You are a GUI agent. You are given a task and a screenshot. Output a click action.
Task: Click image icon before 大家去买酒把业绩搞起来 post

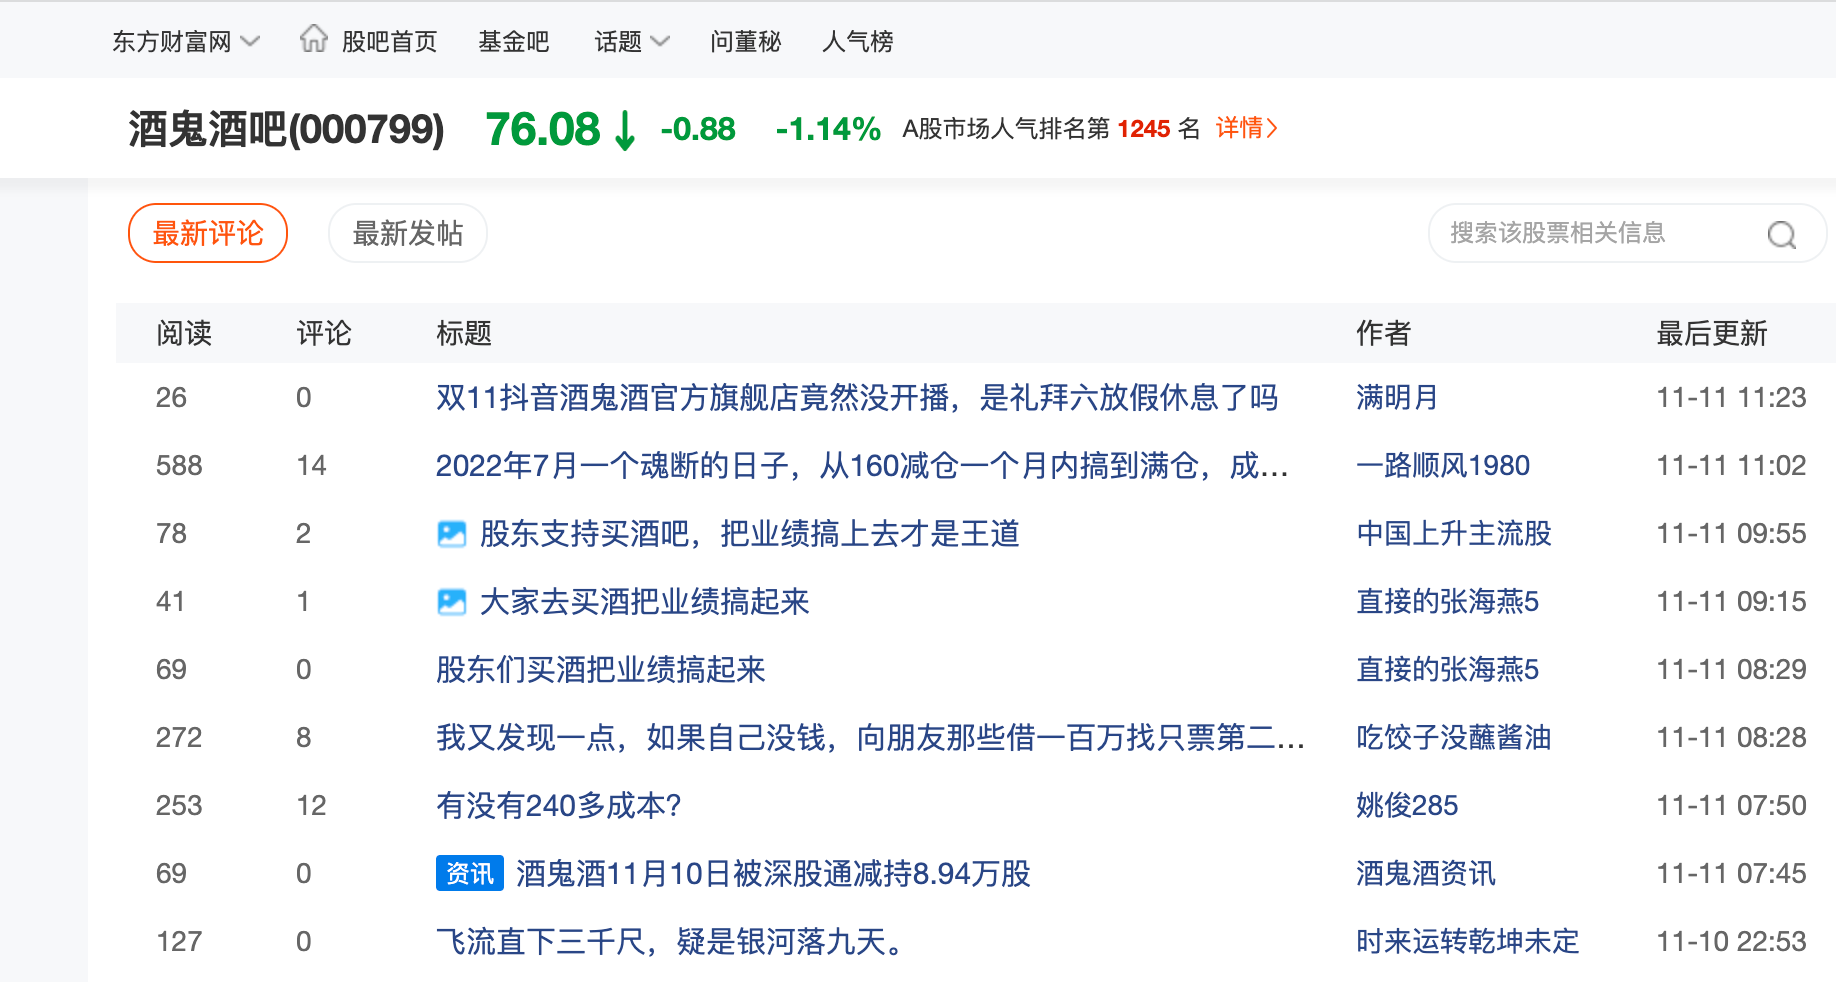[452, 602]
